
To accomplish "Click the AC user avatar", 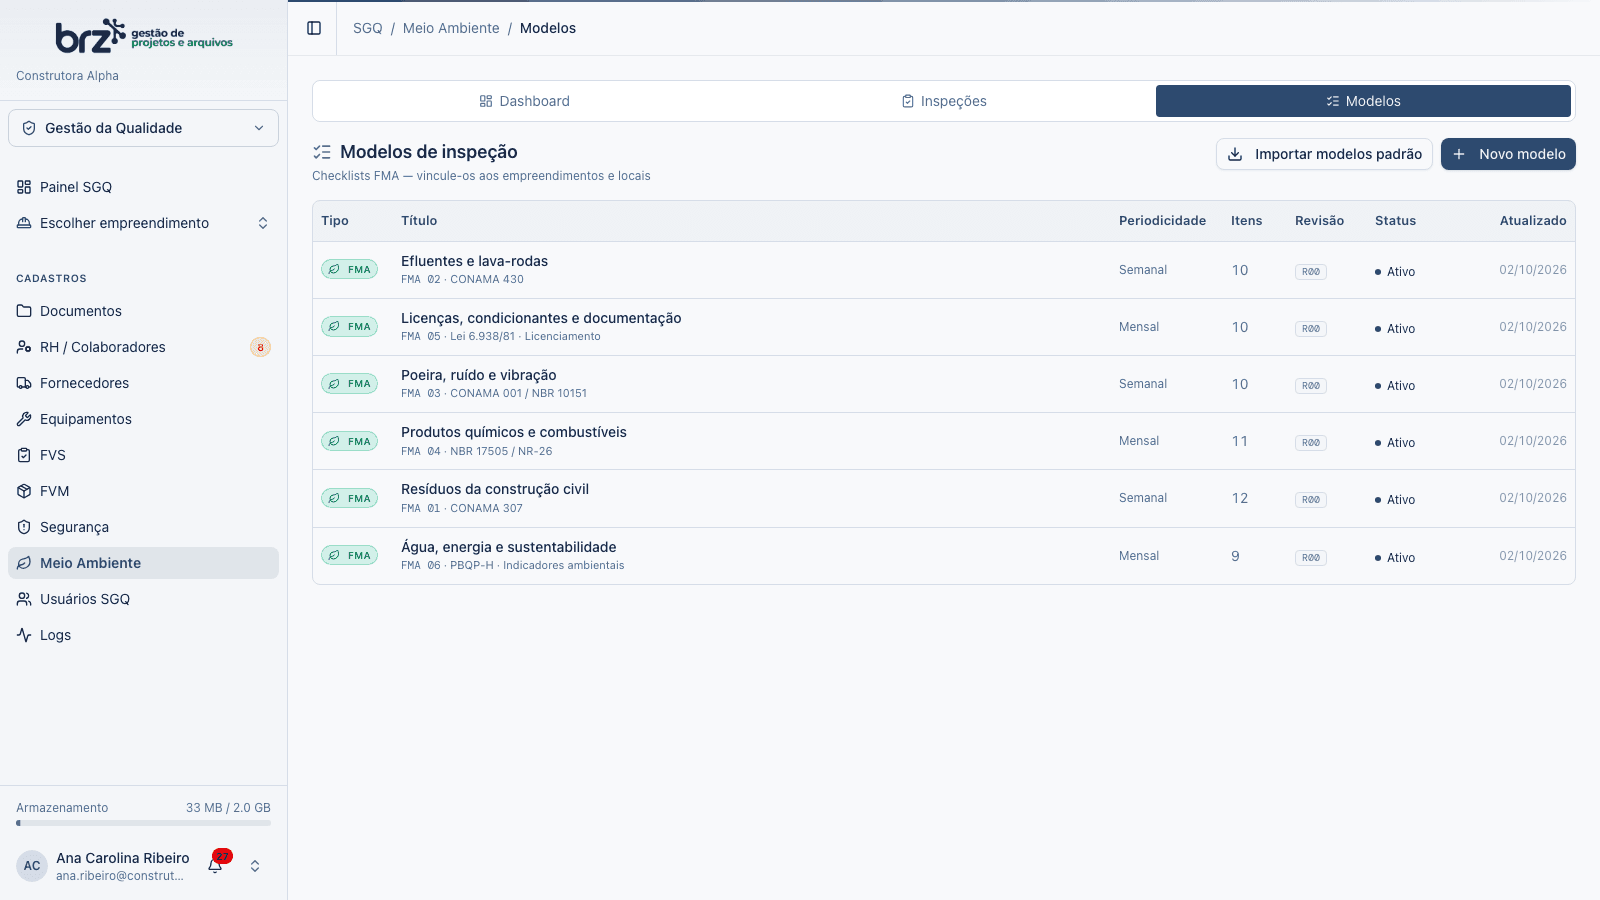I will tap(32, 866).
